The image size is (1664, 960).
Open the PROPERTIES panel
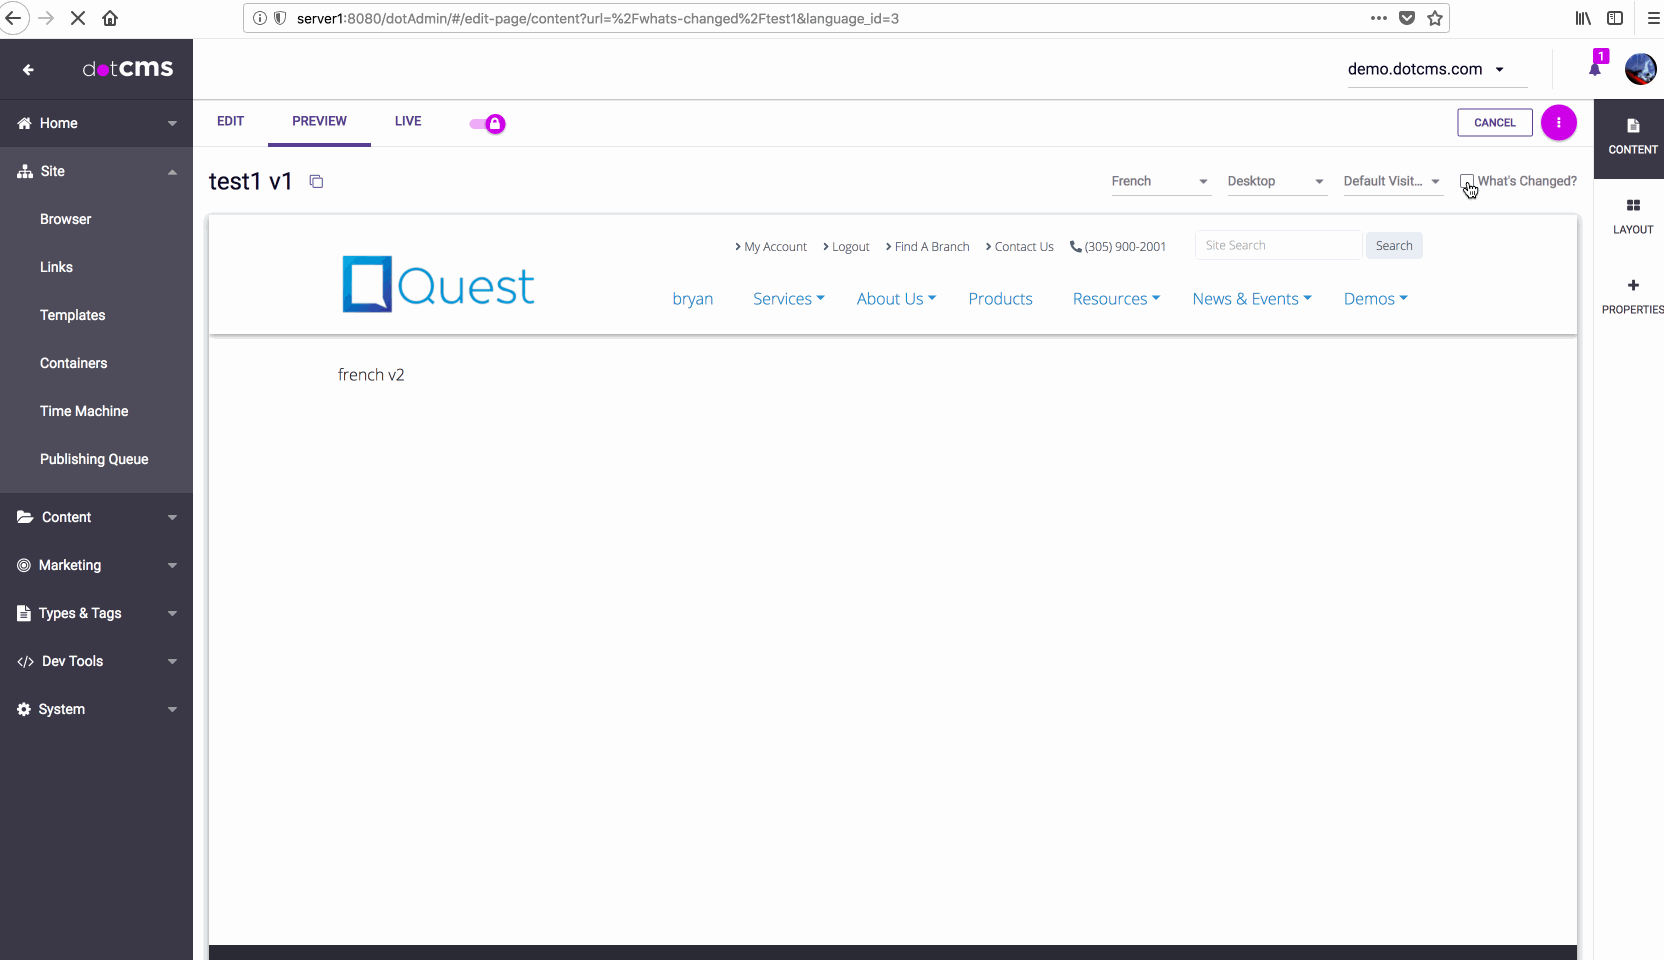(x=1631, y=294)
